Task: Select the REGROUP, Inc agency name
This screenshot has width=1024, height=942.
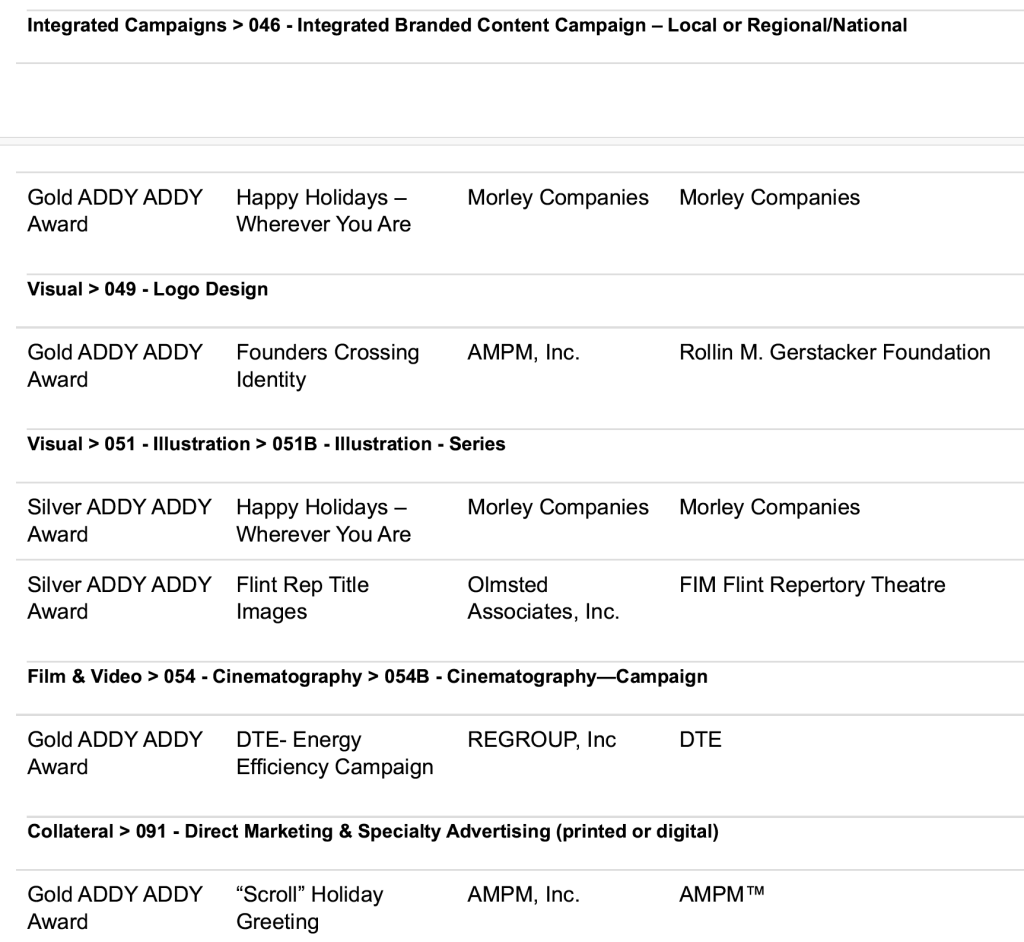Action: tap(541, 740)
